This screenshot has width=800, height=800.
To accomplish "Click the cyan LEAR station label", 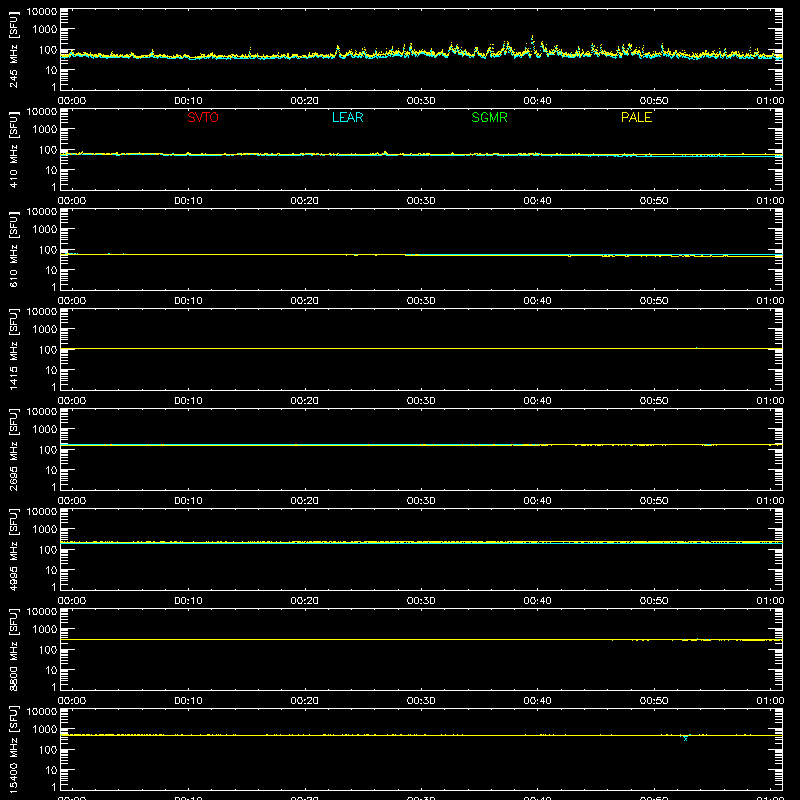I will 347,117.
